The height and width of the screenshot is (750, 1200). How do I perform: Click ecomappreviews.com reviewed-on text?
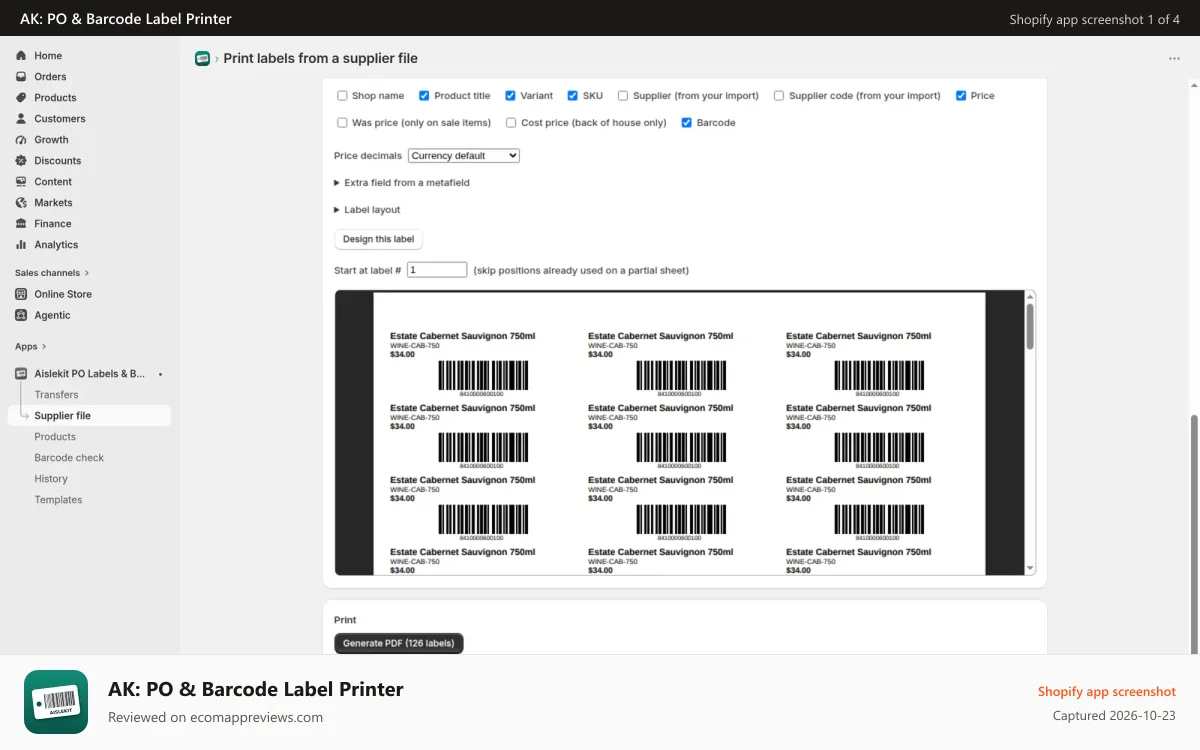215,717
